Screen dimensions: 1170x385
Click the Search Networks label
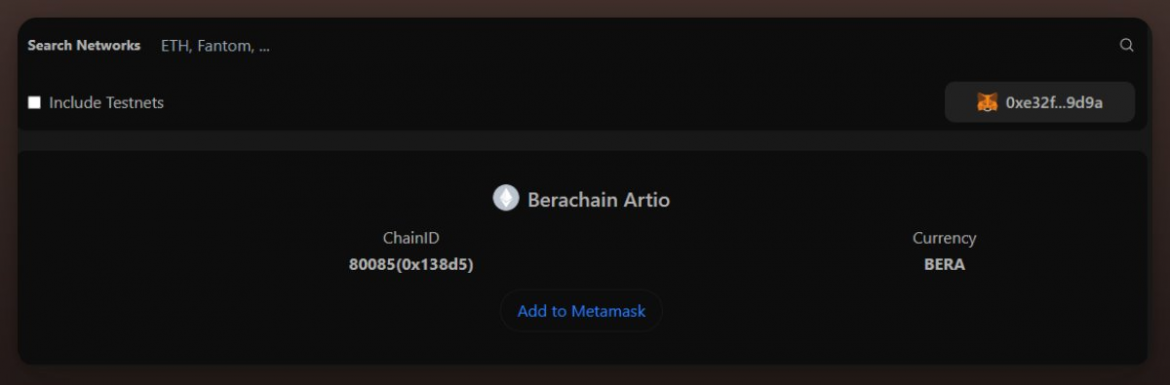[x=84, y=46]
